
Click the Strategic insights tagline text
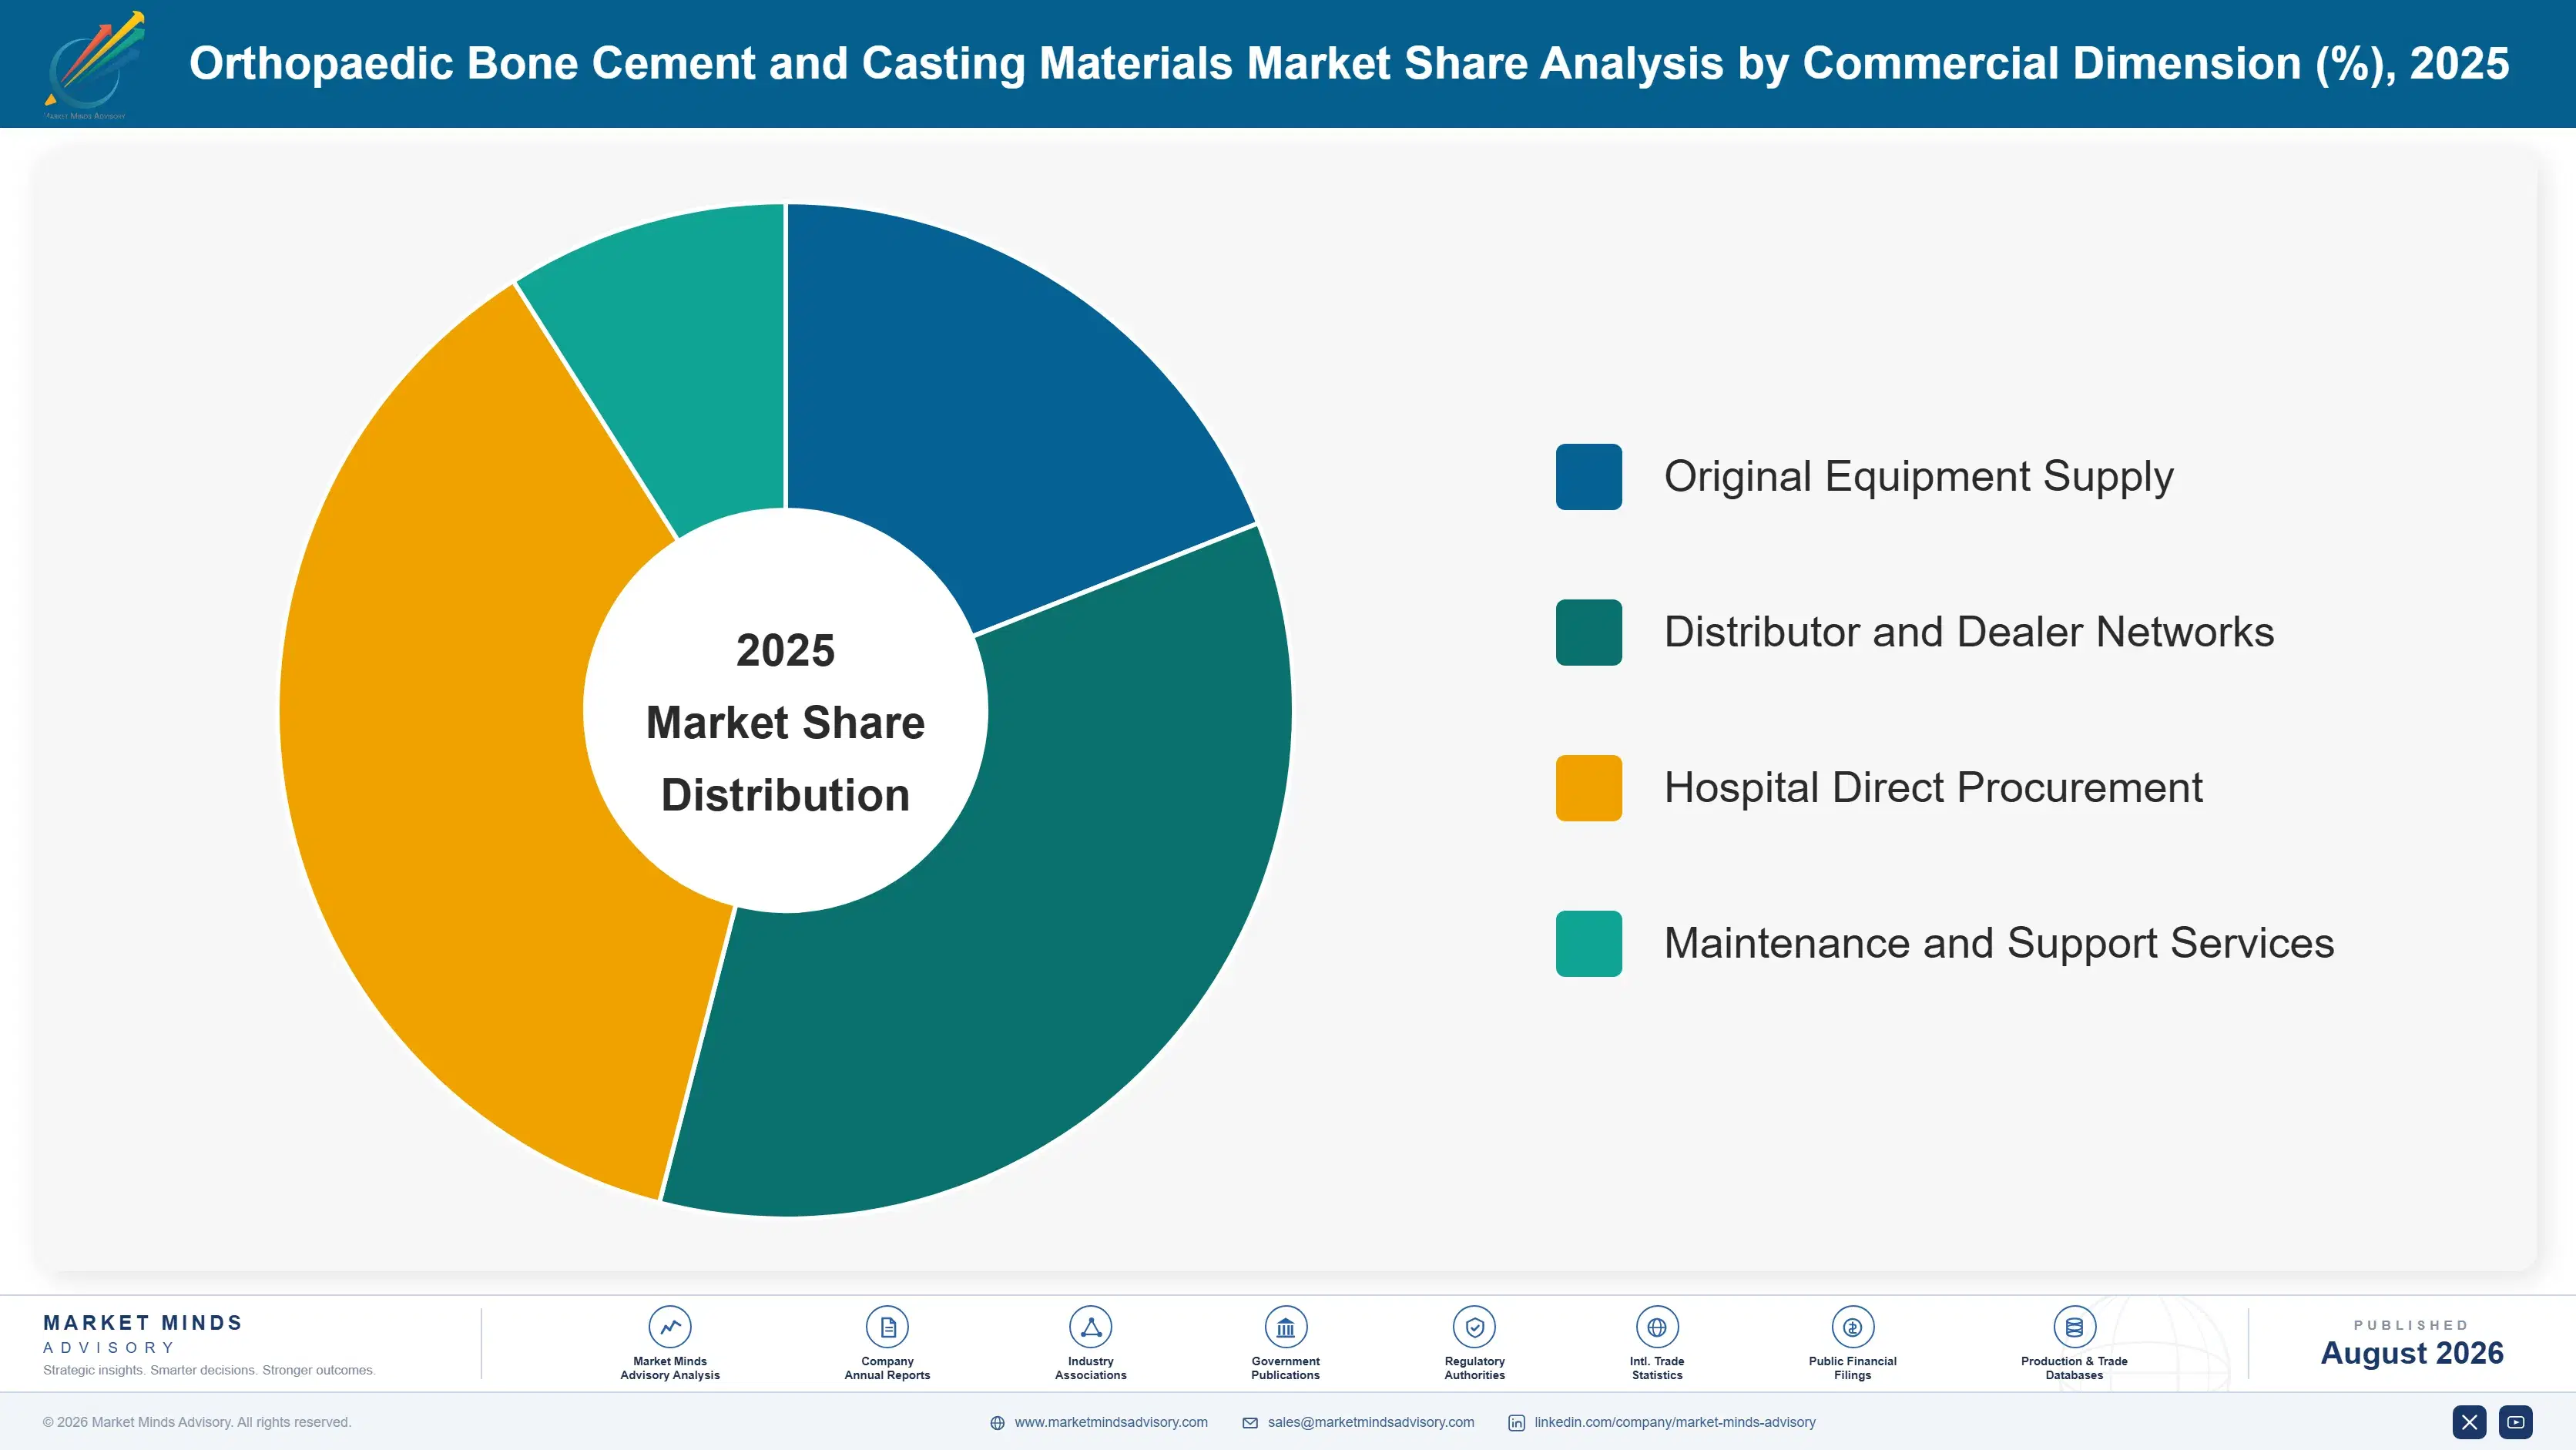(x=209, y=1370)
